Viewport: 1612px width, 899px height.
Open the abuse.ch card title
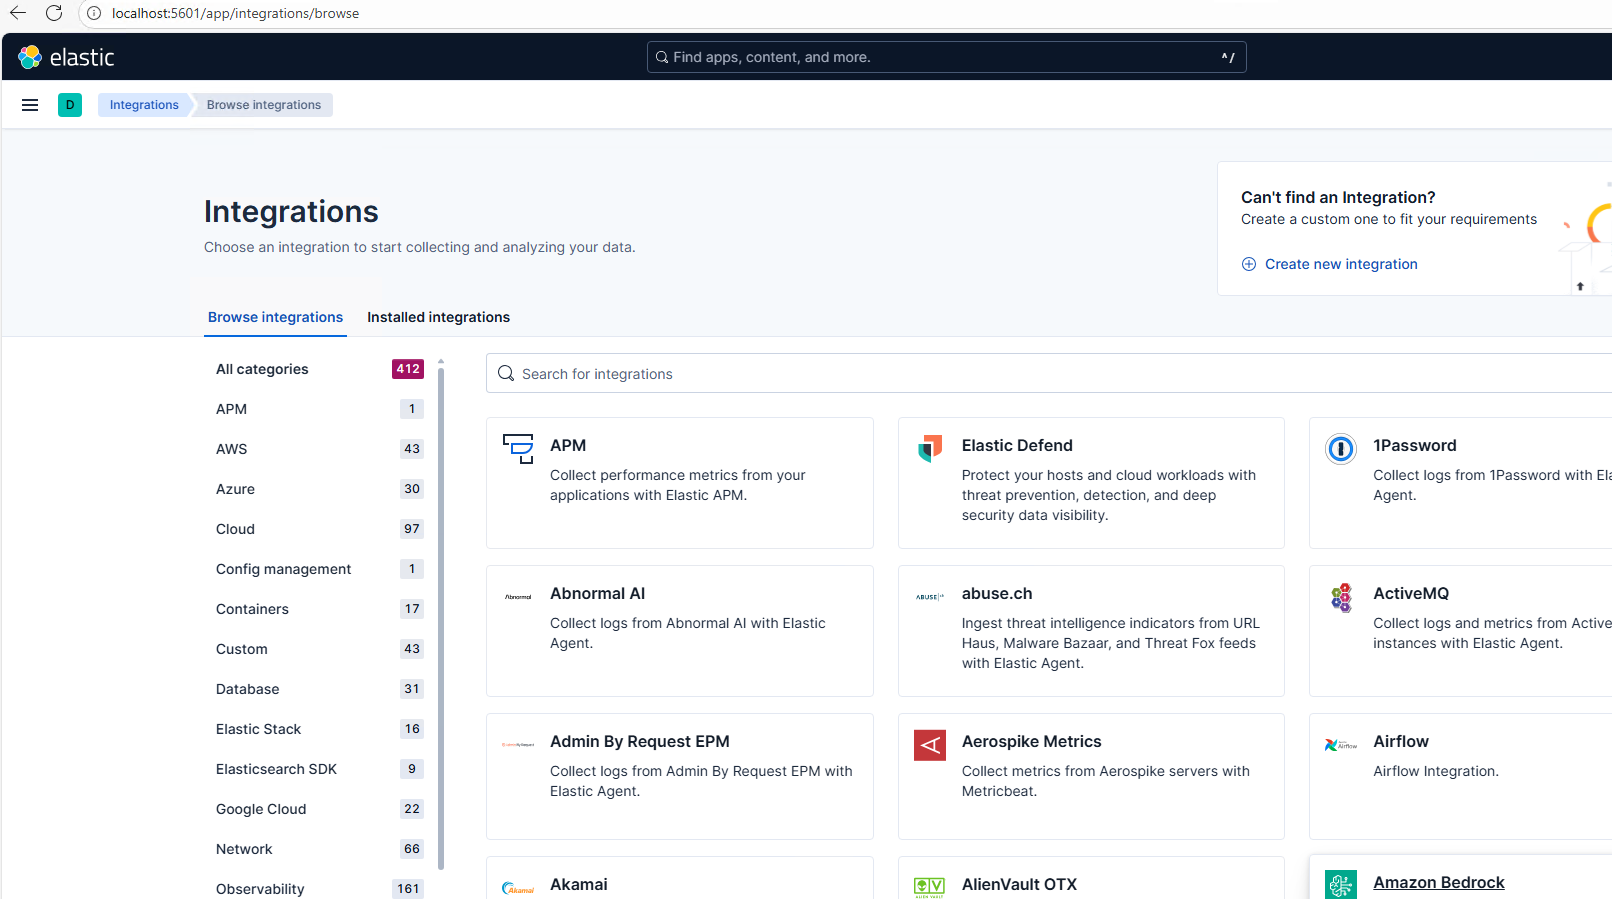(x=997, y=593)
